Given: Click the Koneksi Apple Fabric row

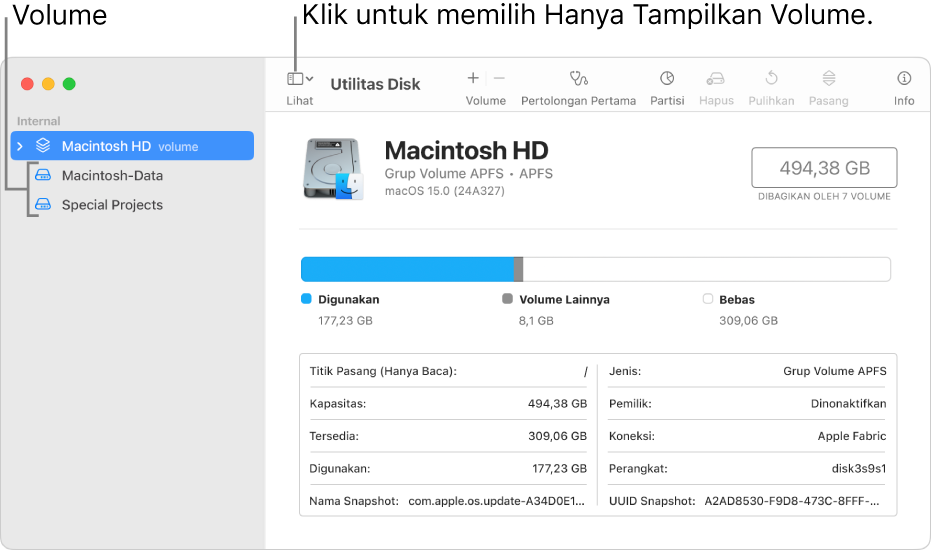Looking at the screenshot, I should pos(748,436).
